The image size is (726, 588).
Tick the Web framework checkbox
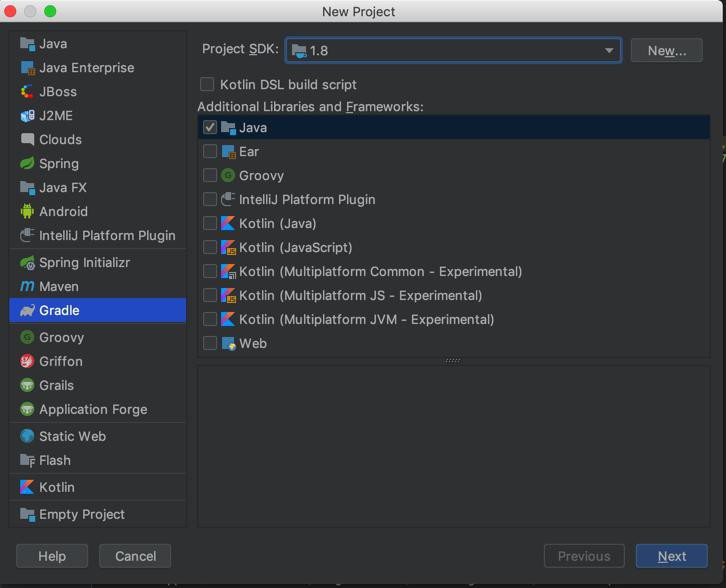point(210,344)
